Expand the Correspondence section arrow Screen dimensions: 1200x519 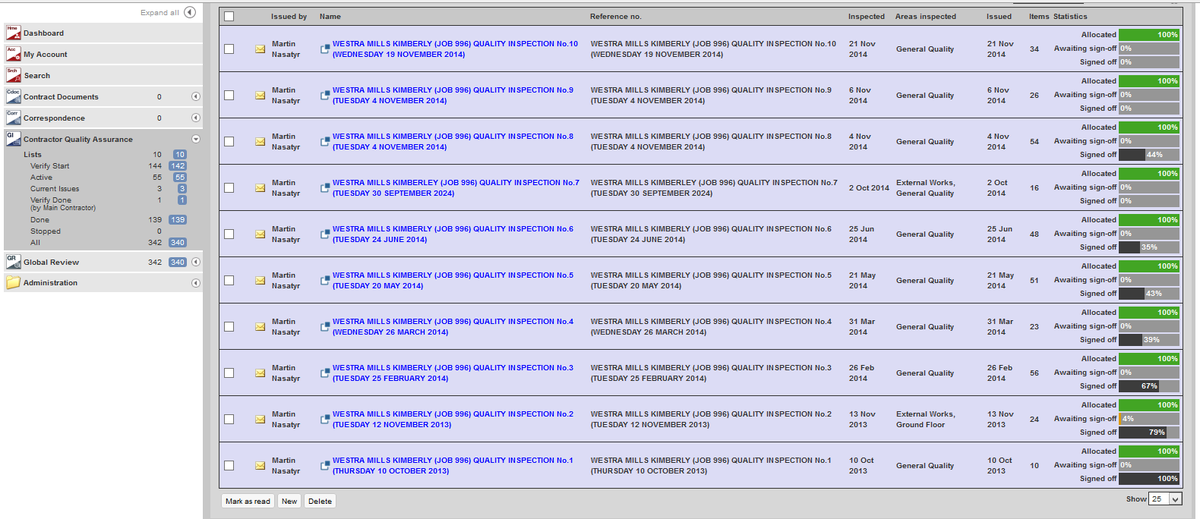196,118
